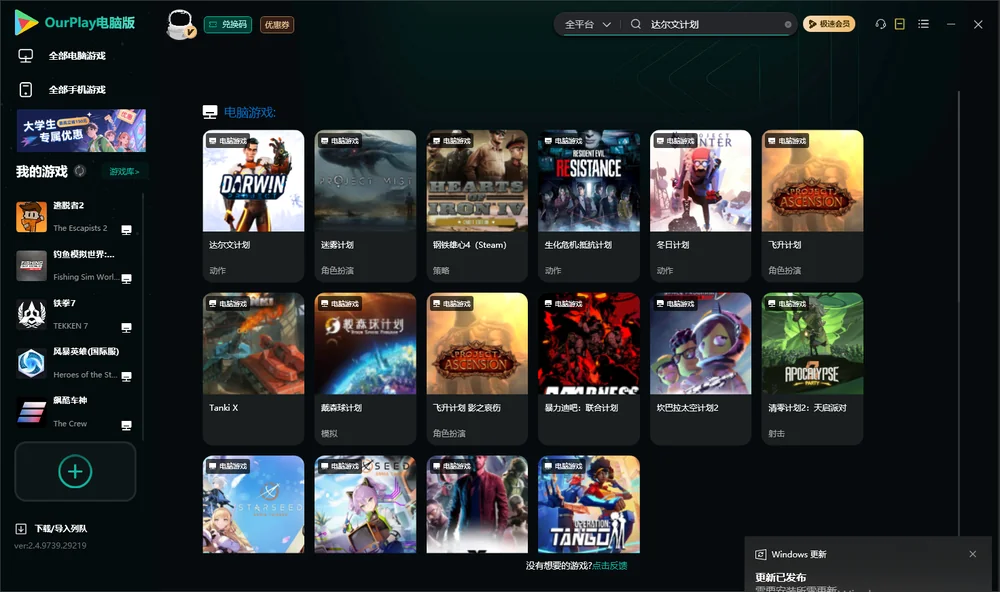Clear the search text with the round clear icon
This screenshot has height=592, width=1000.
coord(788,24)
